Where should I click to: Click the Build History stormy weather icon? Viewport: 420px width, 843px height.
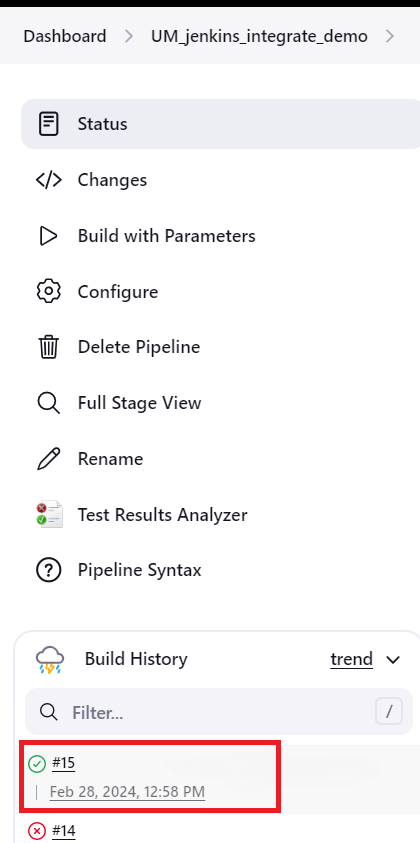click(x=50, y=660)
